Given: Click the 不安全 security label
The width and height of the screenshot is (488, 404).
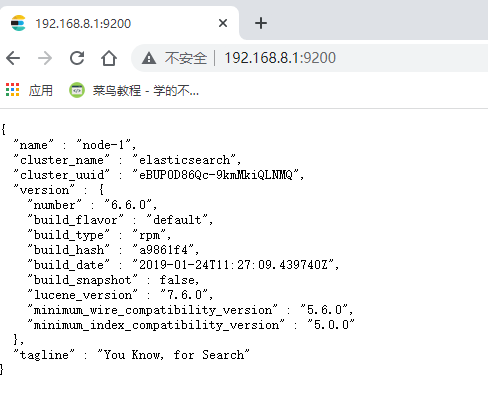Looking at the screenshot, I should coord(186,58).
